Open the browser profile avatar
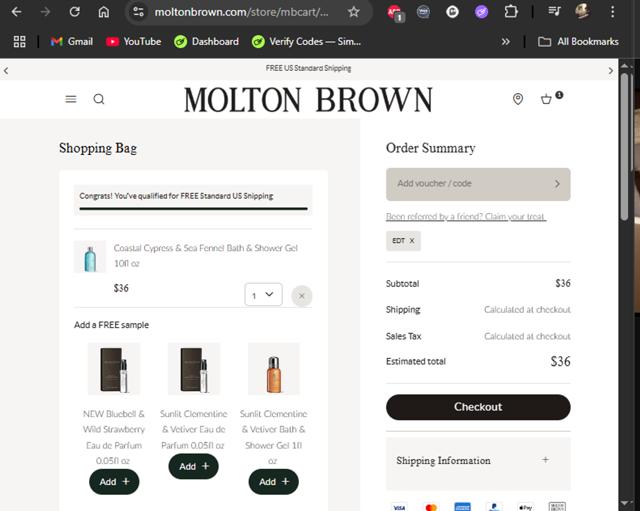The image size is (640, 511). [582, 12]
